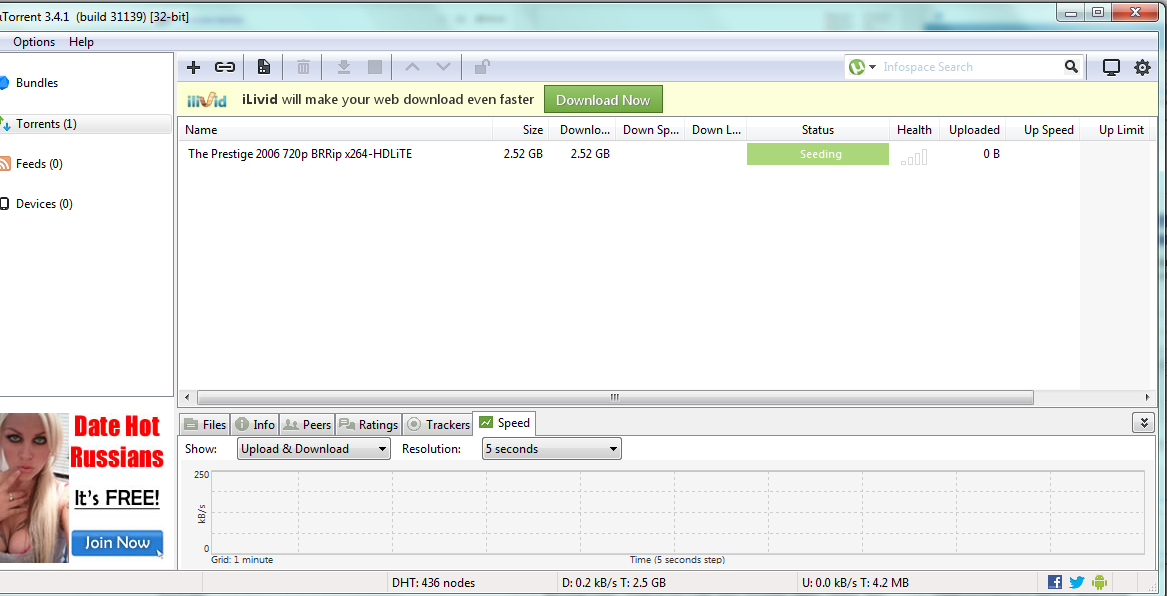Collapse the detail pane with chevron button
The image size is (1167, 596).
[x=1143, y=423]
